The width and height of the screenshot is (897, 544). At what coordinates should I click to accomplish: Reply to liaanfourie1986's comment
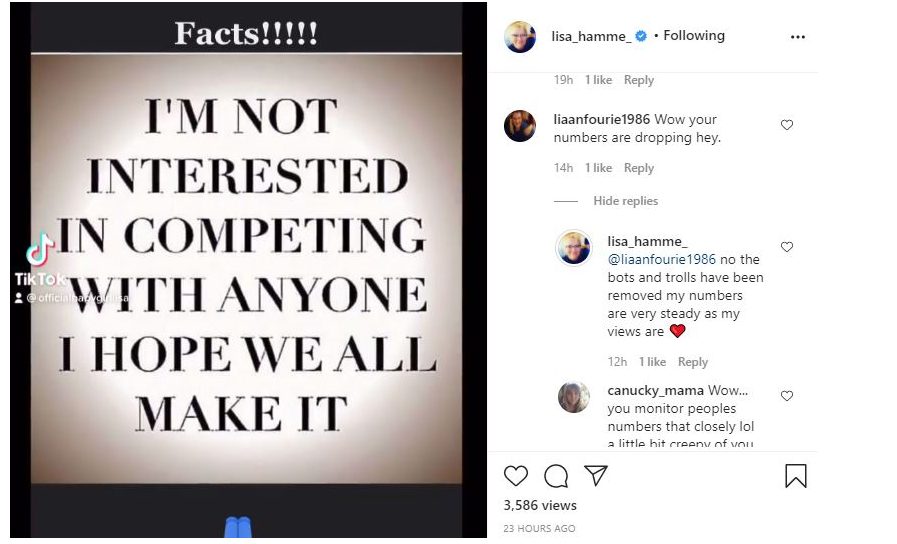[639, 168]
